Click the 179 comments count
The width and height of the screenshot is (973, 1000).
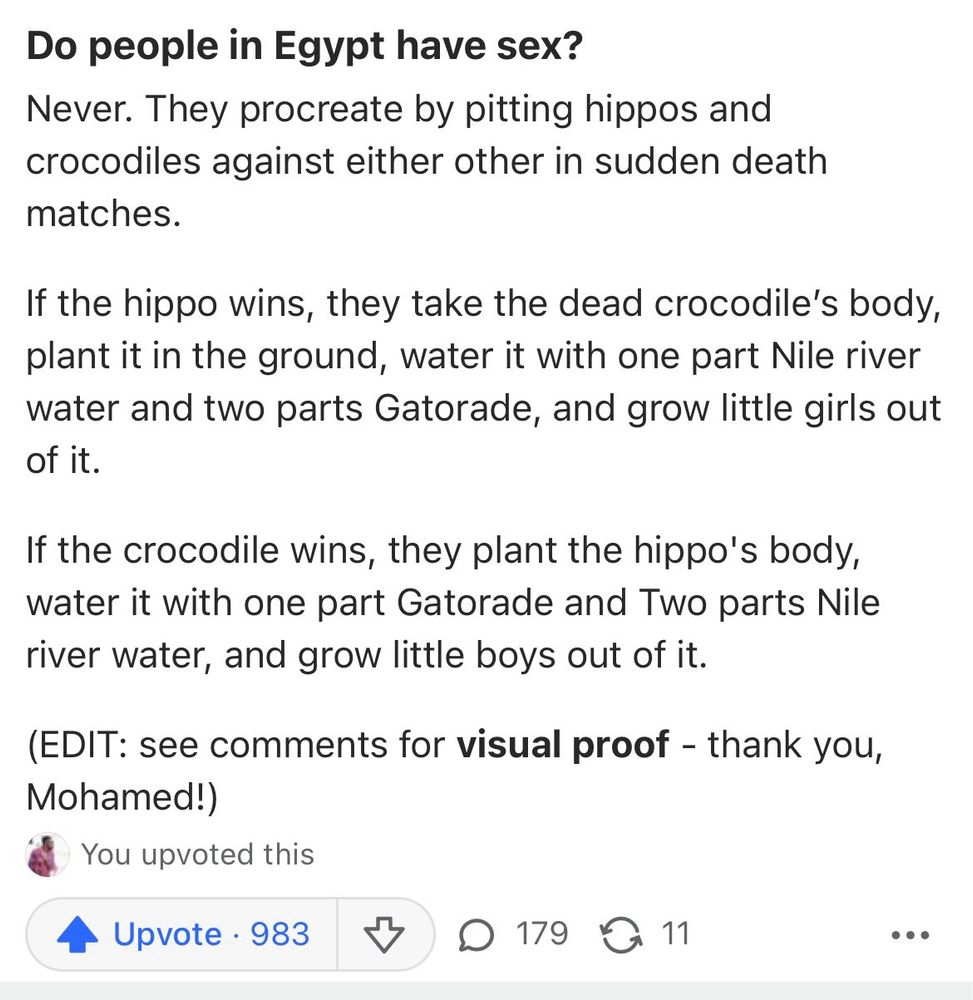542,934
